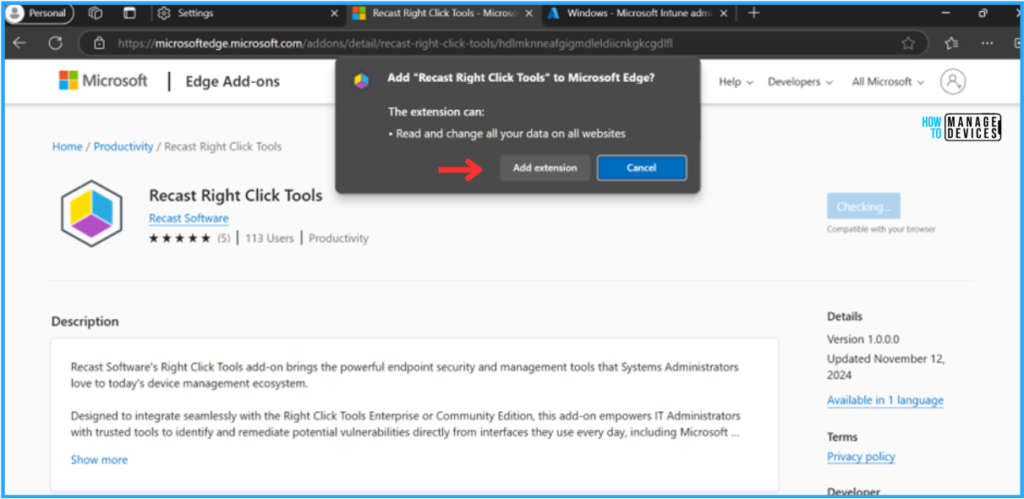The width and height of the screenshot is (1024, 499).
Task: Click Show more in description
Action: [99, 460]
